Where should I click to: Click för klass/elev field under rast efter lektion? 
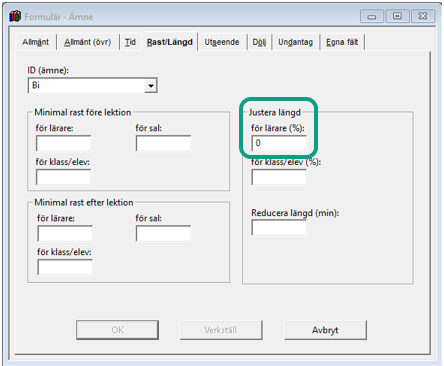coord(65,267)
